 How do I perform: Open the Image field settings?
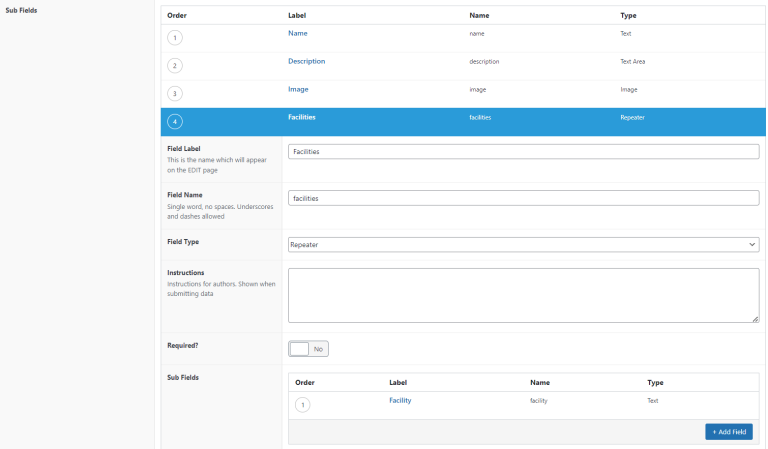point(298,89)
